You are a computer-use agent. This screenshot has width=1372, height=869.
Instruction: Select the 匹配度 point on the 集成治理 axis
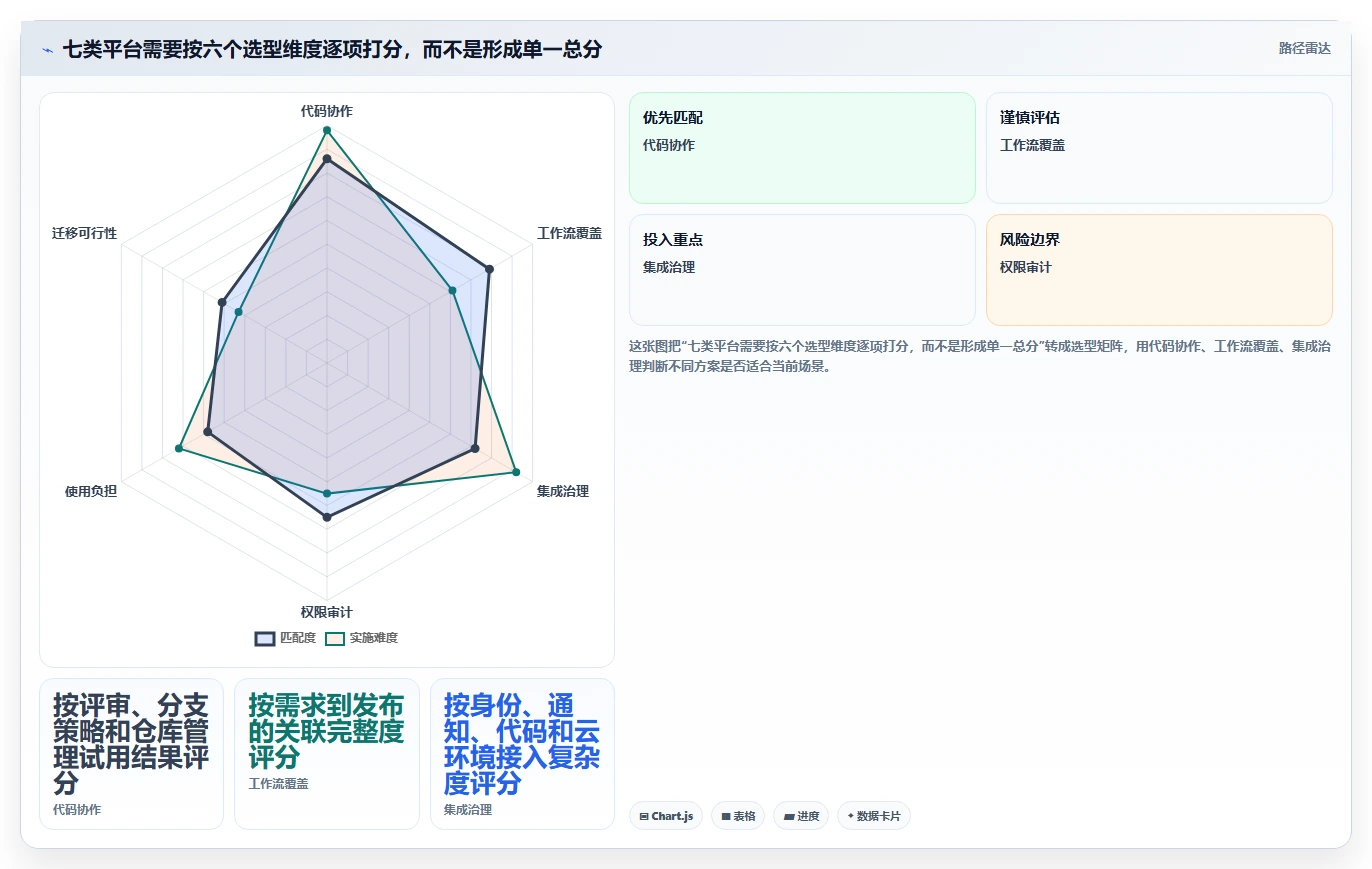pos(475,448)
